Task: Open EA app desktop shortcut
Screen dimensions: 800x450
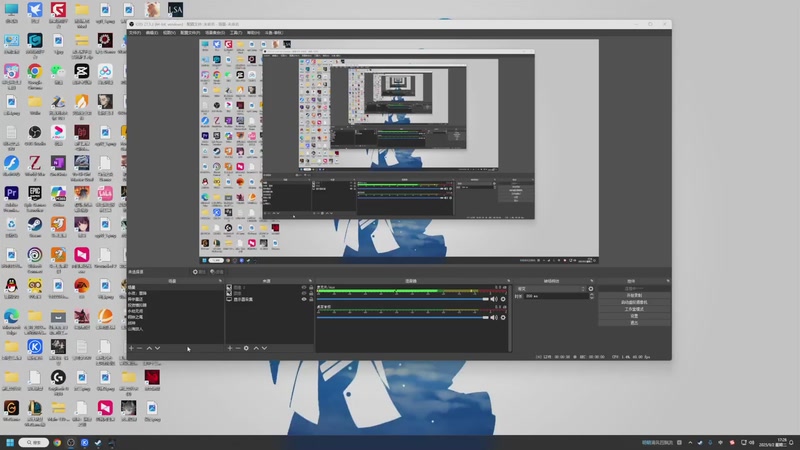Action: (x=82, y=288)
